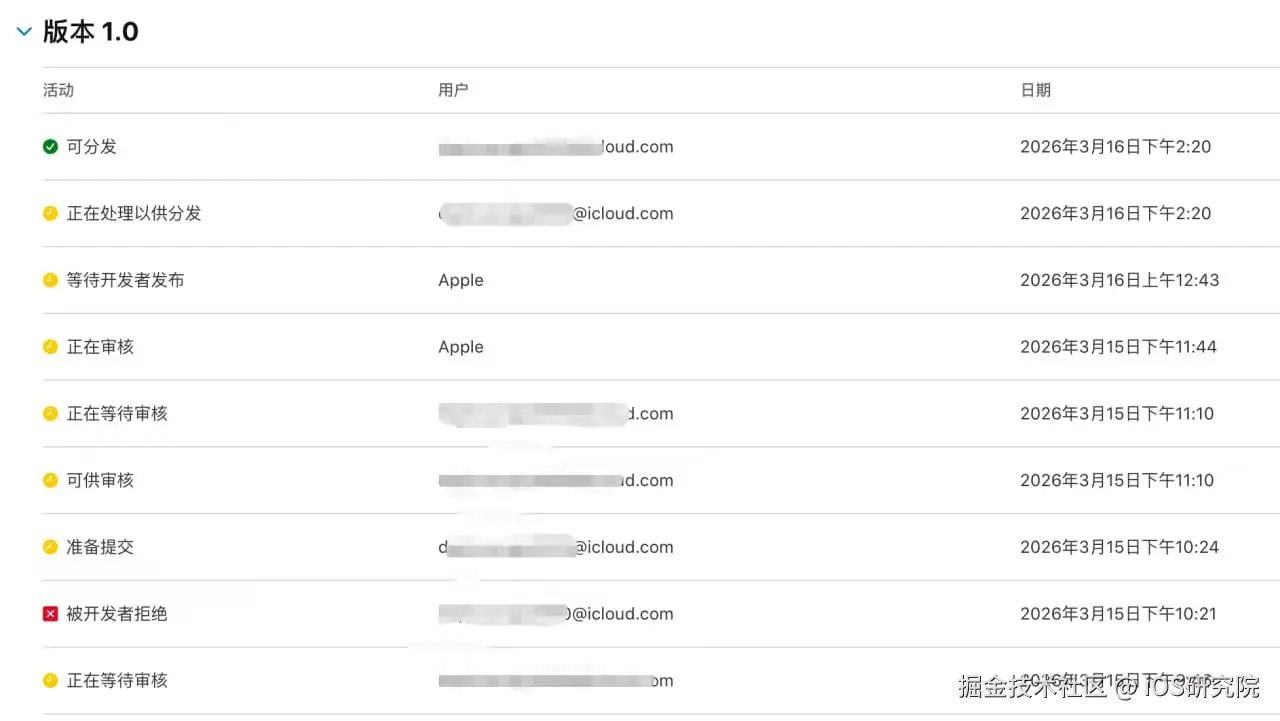Collapse the 版本 1.0 section chevron
1280x721 pixels.
[24, 32]
